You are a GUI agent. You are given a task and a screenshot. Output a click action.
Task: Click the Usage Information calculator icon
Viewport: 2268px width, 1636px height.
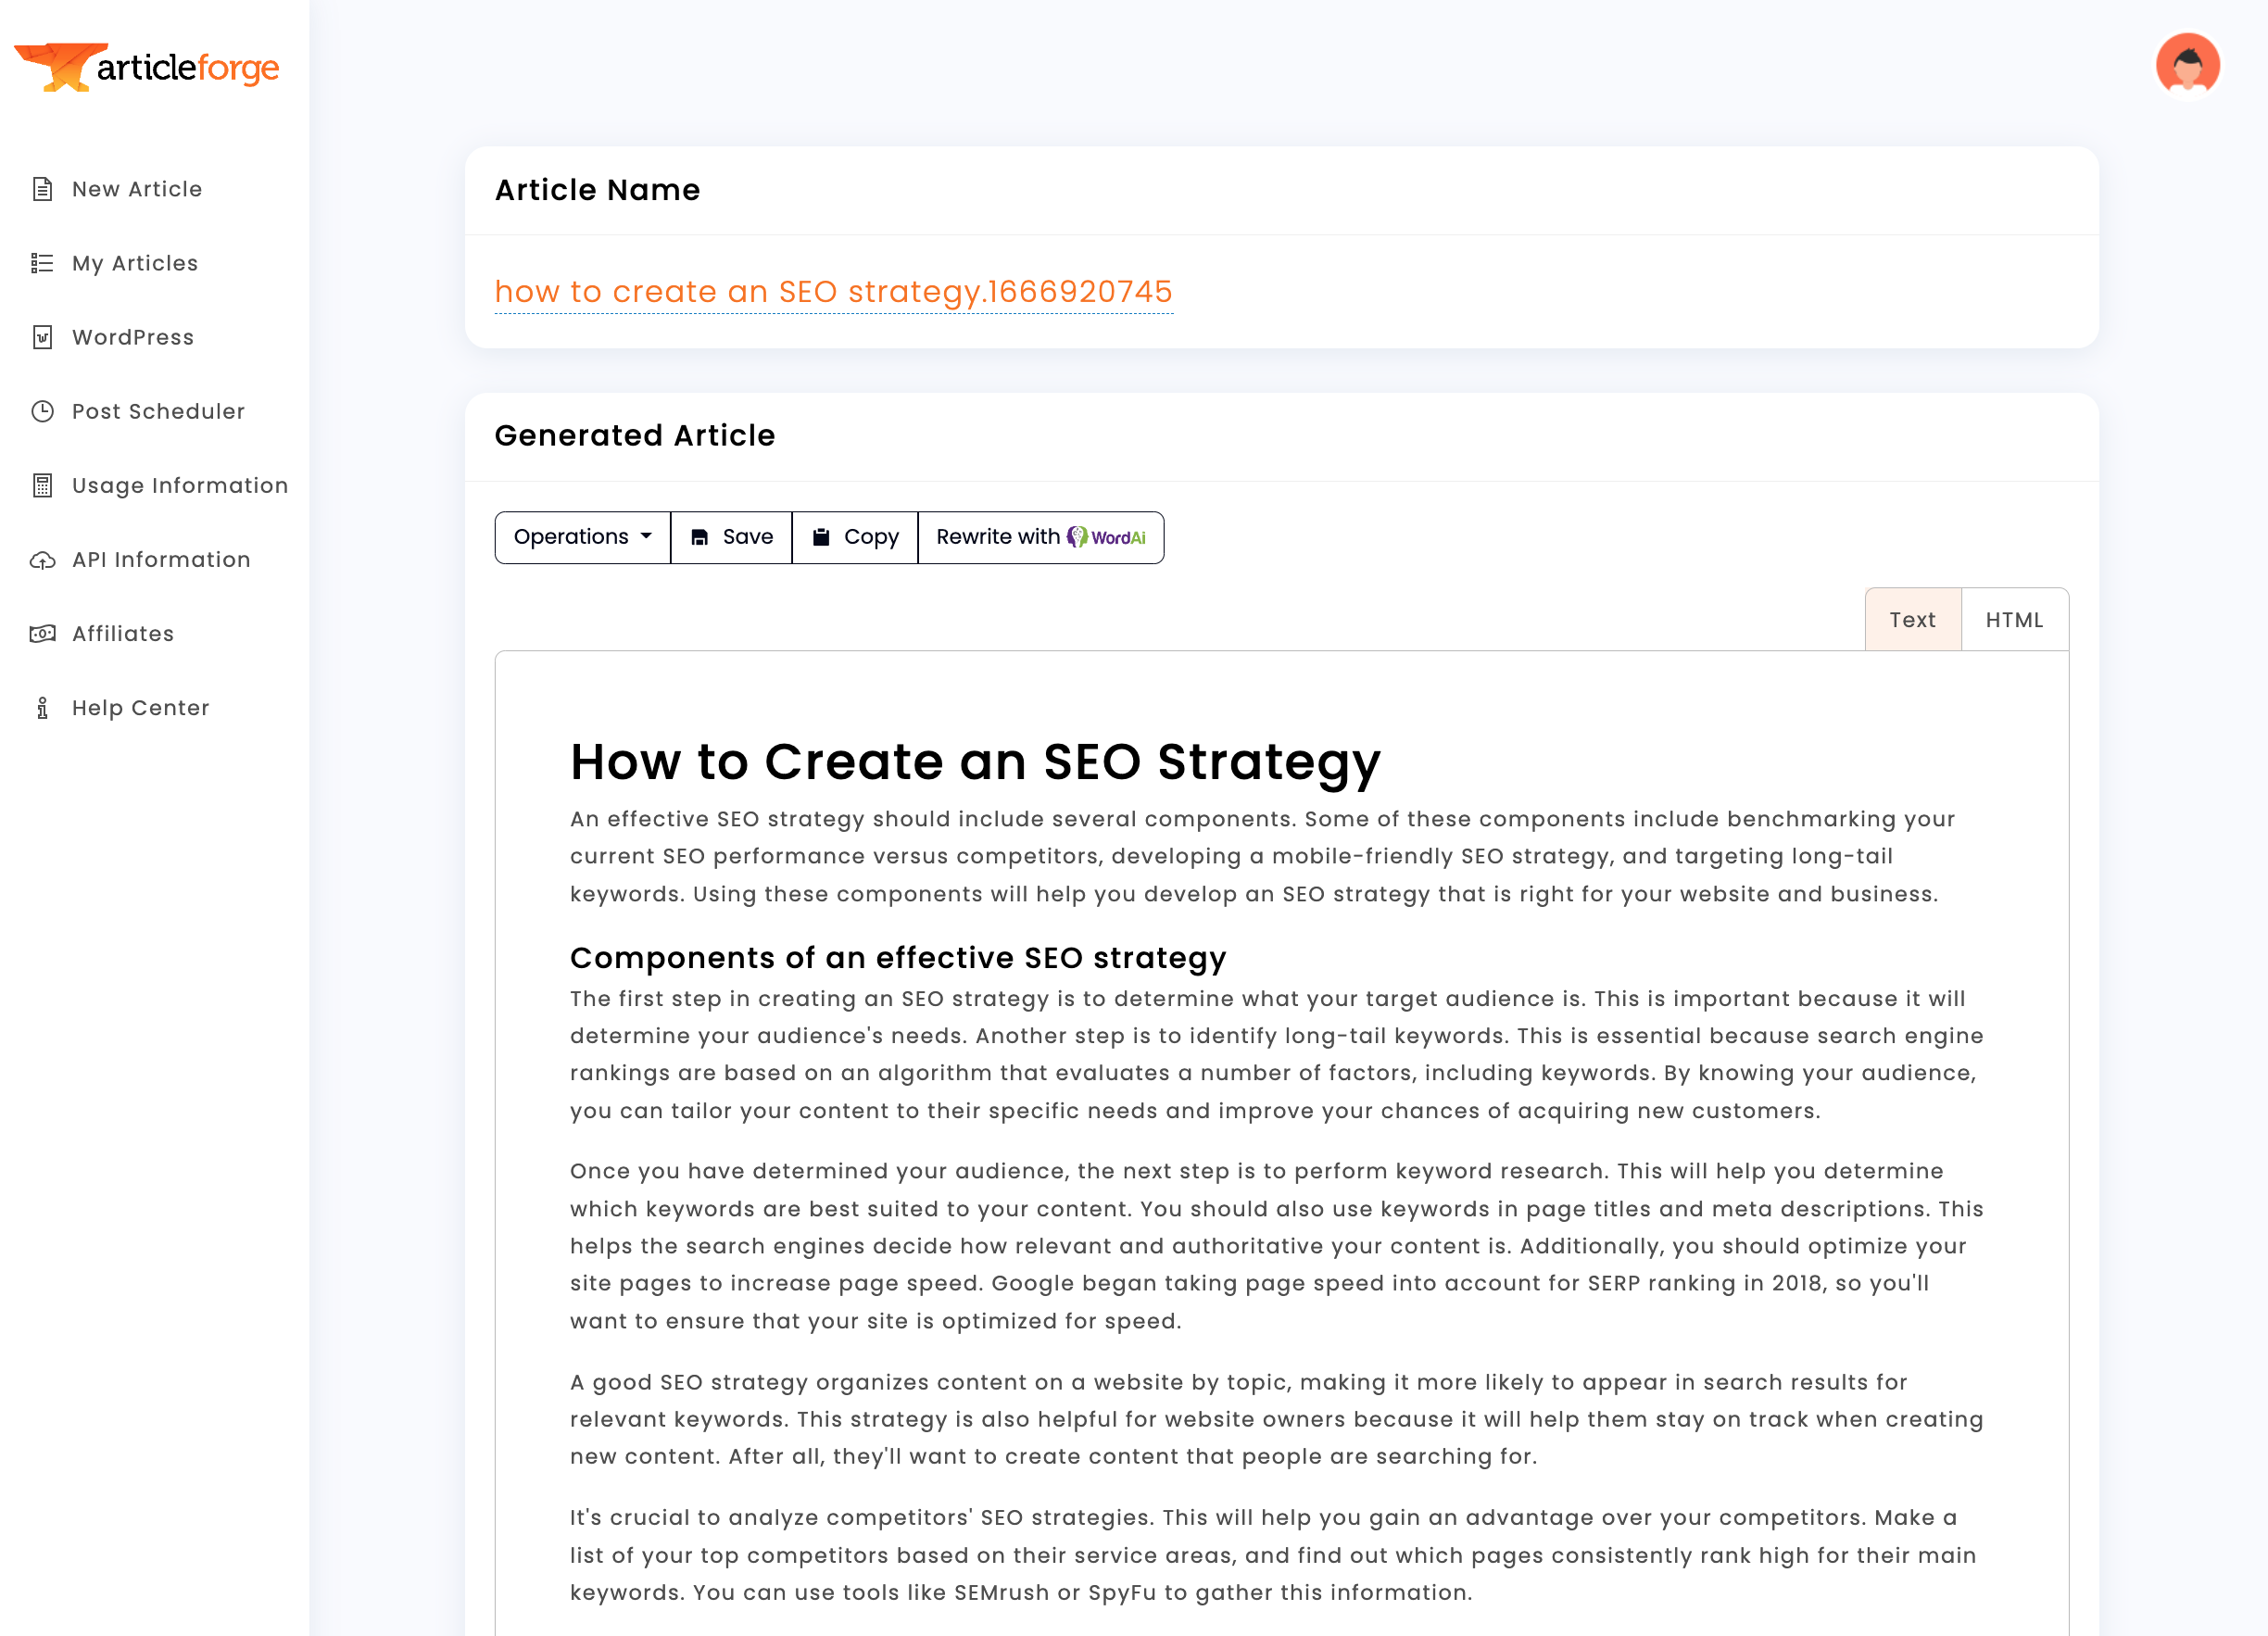(42, 485)
